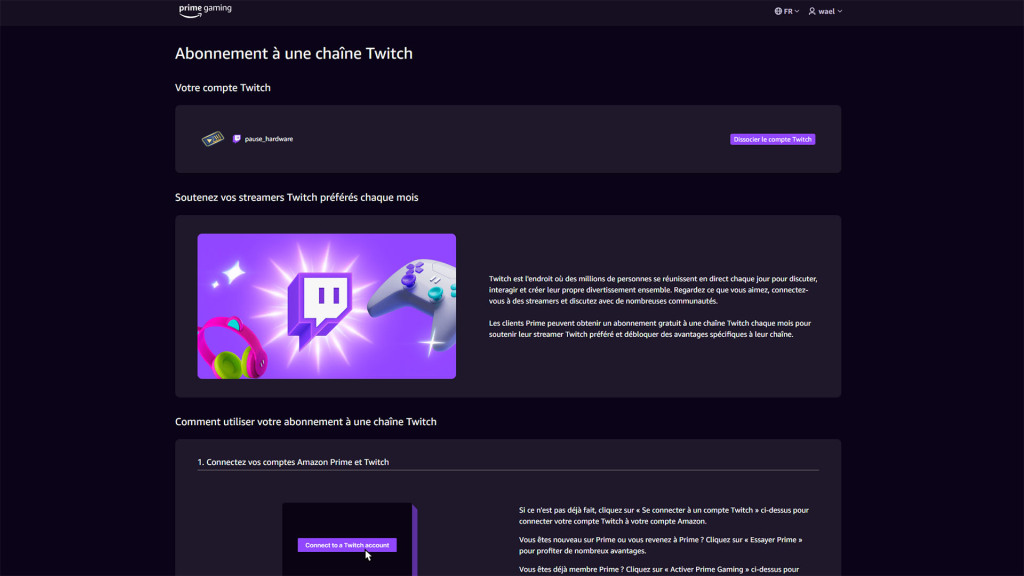This screenshot has height=576, width=1024.
Task: Click step 1 Connectez vos comptes title
Action: pyautogui.click(x=293, y=462)
